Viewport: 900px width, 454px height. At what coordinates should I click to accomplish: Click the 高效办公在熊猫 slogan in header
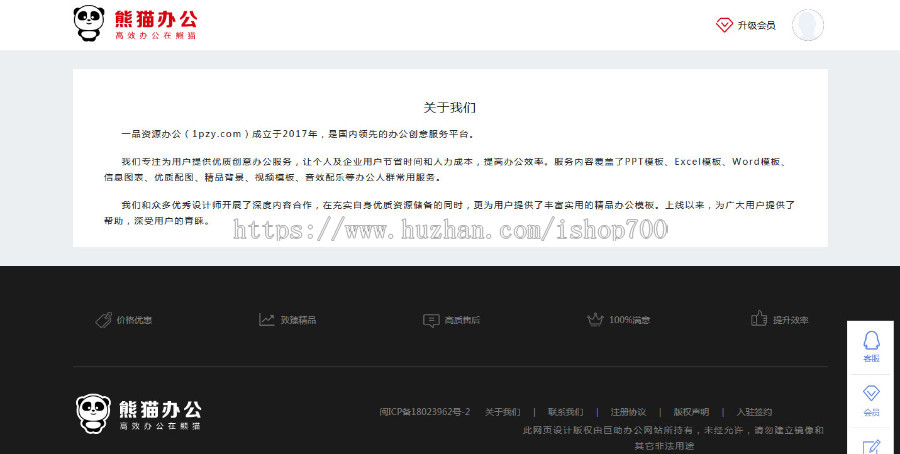(155, 36)
